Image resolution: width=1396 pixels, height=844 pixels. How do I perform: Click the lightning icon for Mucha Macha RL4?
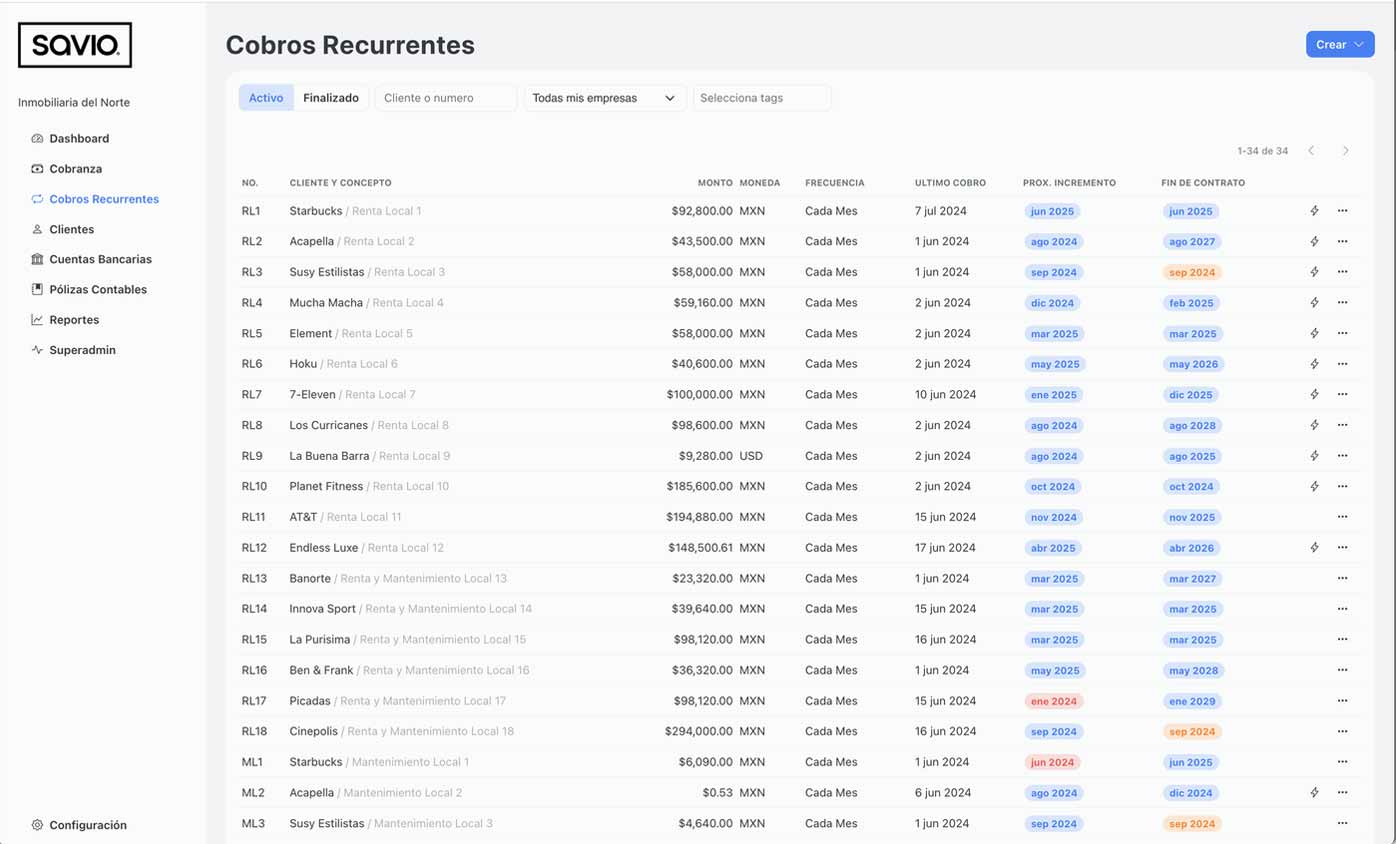tap(1314, 303)
